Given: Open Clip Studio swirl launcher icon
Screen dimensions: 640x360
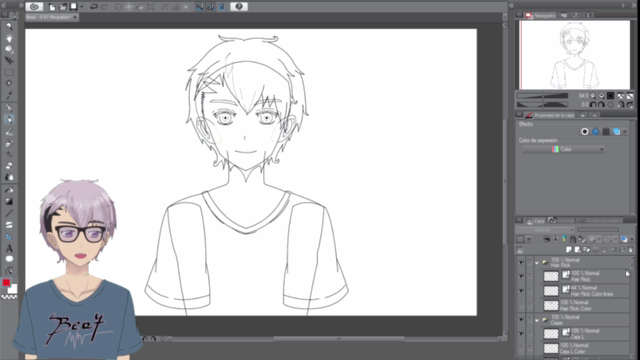Looking at the screenshot, I should tap(34, 7).
